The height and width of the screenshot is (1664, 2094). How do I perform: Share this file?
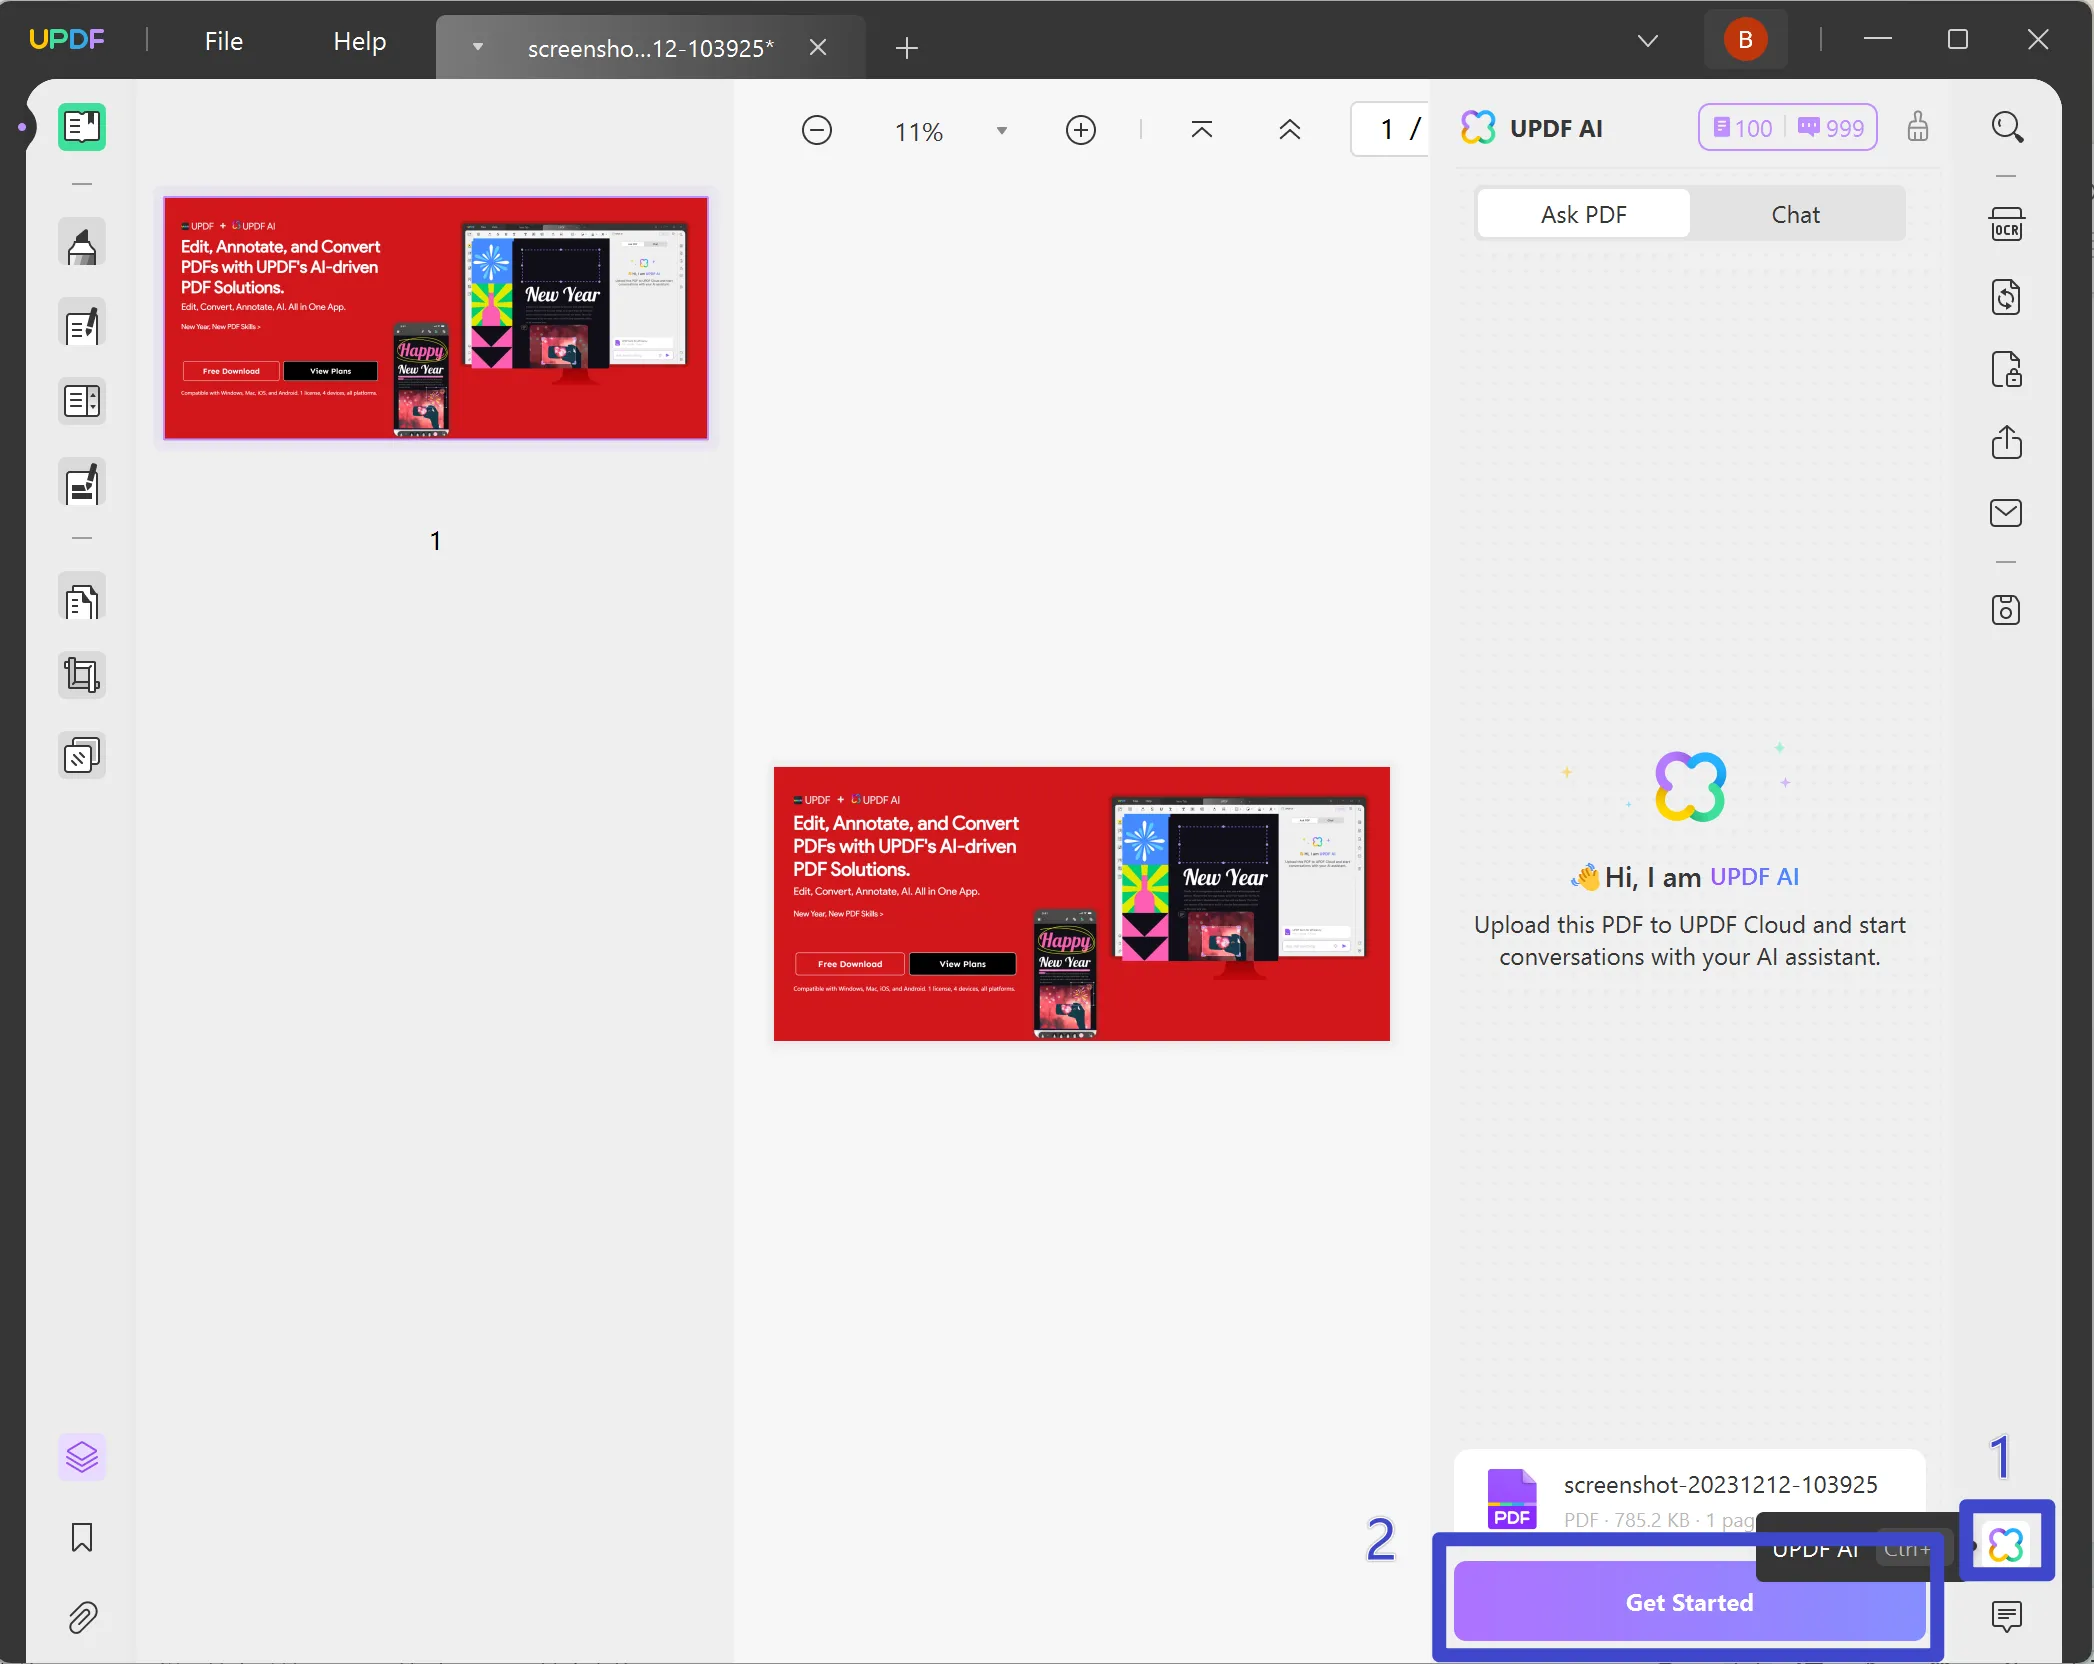click(x=2007, y=441)
